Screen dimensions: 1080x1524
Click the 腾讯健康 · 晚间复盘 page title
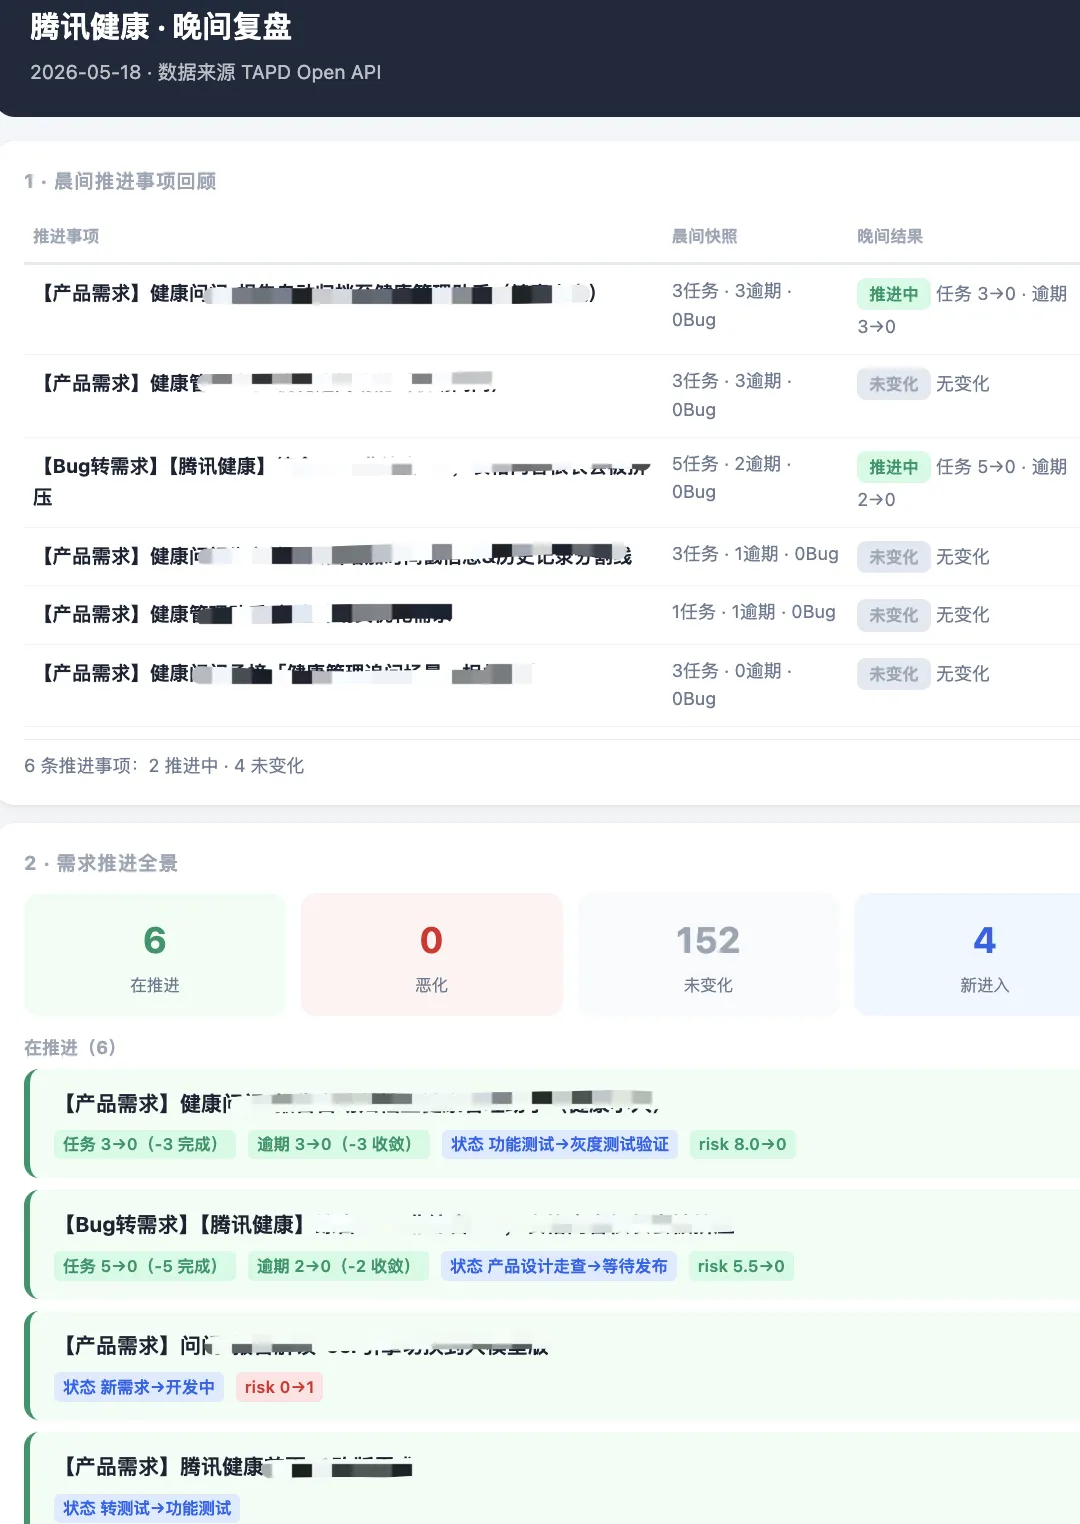(161, 27)
